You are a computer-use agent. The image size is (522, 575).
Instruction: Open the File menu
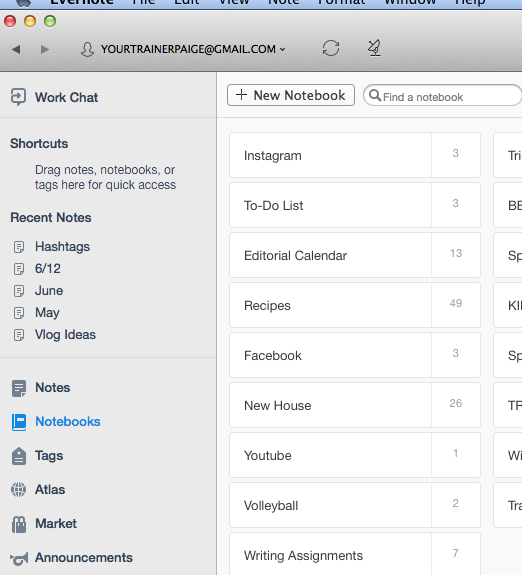(143, 2)
